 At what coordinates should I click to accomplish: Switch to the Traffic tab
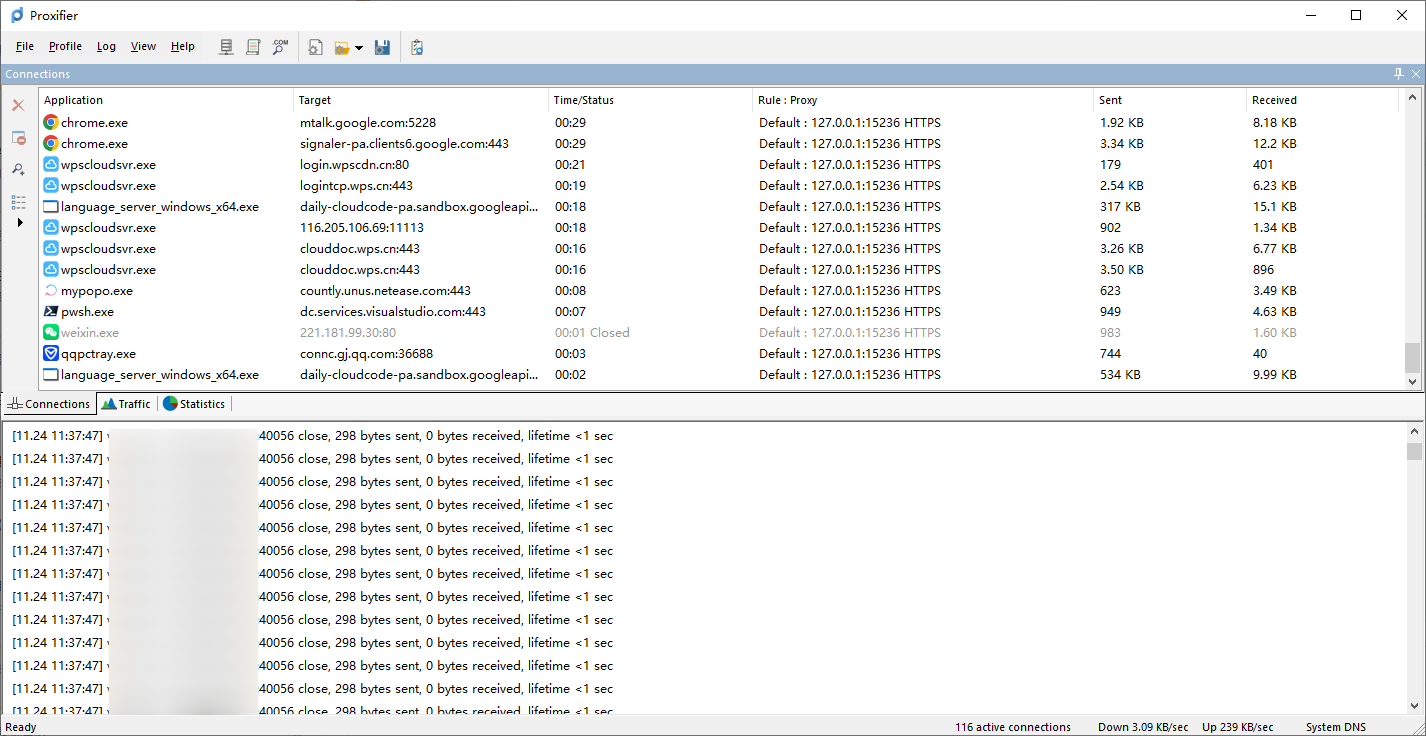point(126,404)
